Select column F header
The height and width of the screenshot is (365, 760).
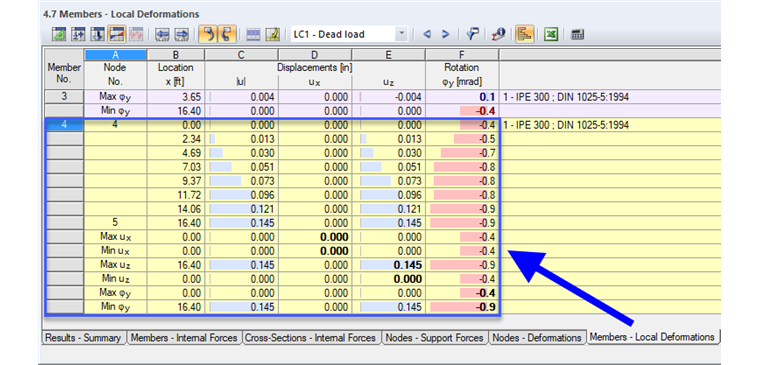462,55
